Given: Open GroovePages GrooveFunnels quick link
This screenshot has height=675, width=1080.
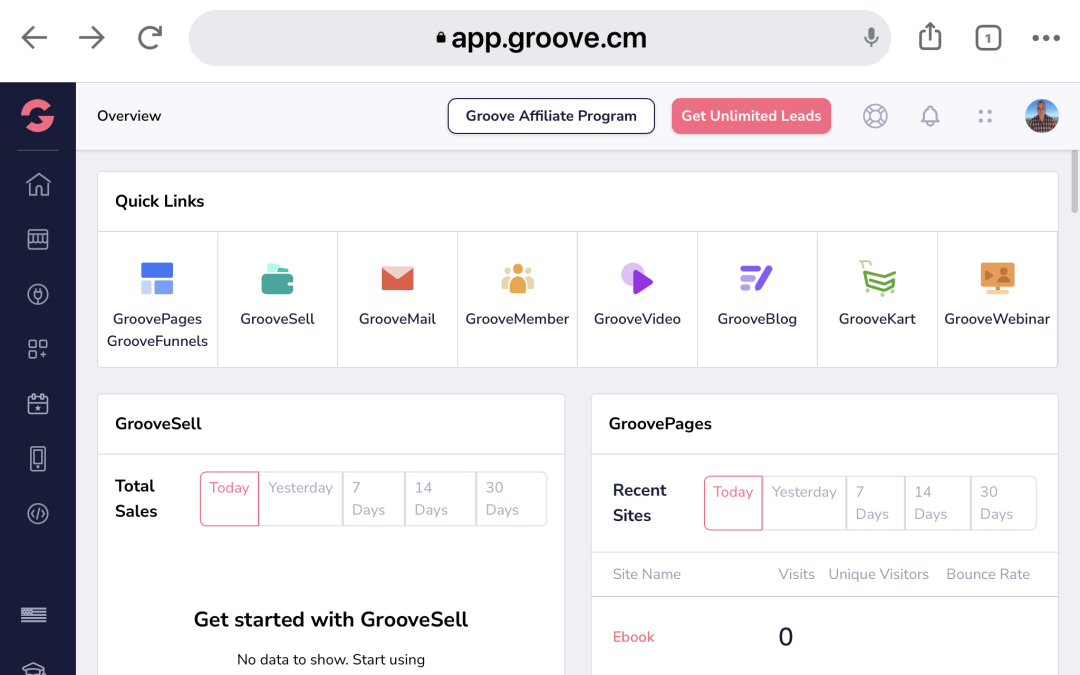Looking at the screenshot, I should pyautogui.click(x=158, y=300).
